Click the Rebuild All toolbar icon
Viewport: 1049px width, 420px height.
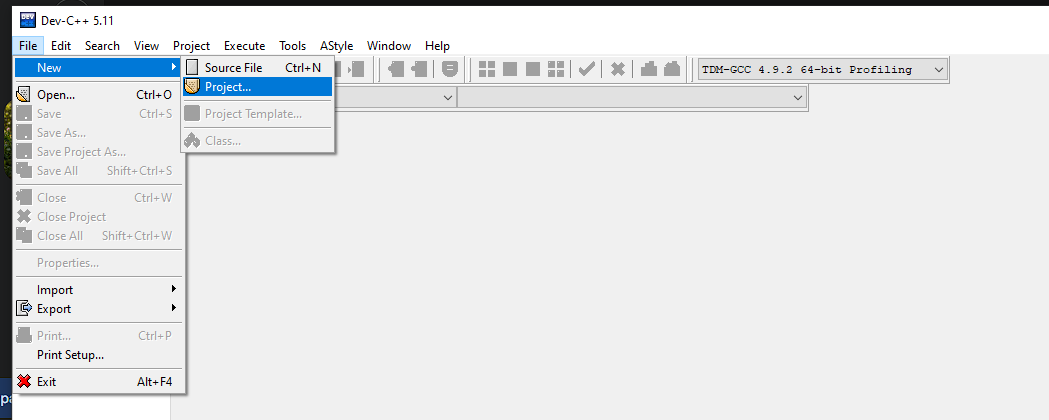point(556,69)
